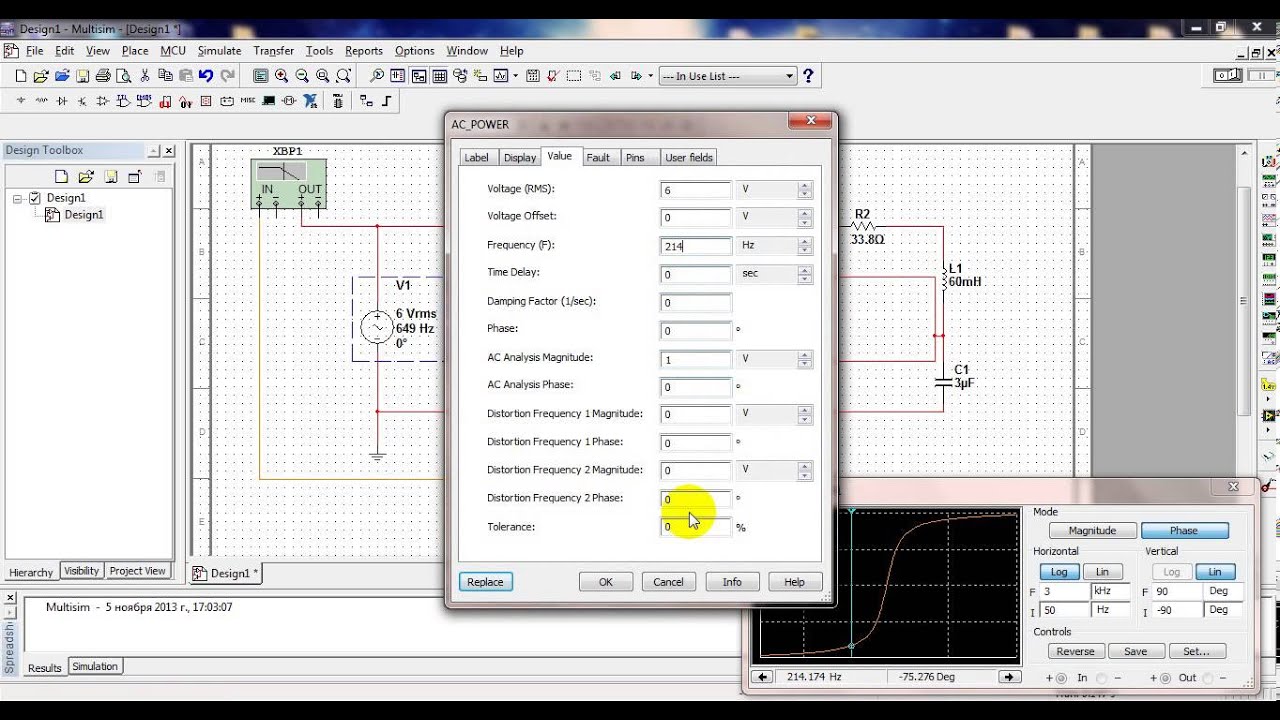
Task: Place MISC component from toolbar
Action: [248, 101]
